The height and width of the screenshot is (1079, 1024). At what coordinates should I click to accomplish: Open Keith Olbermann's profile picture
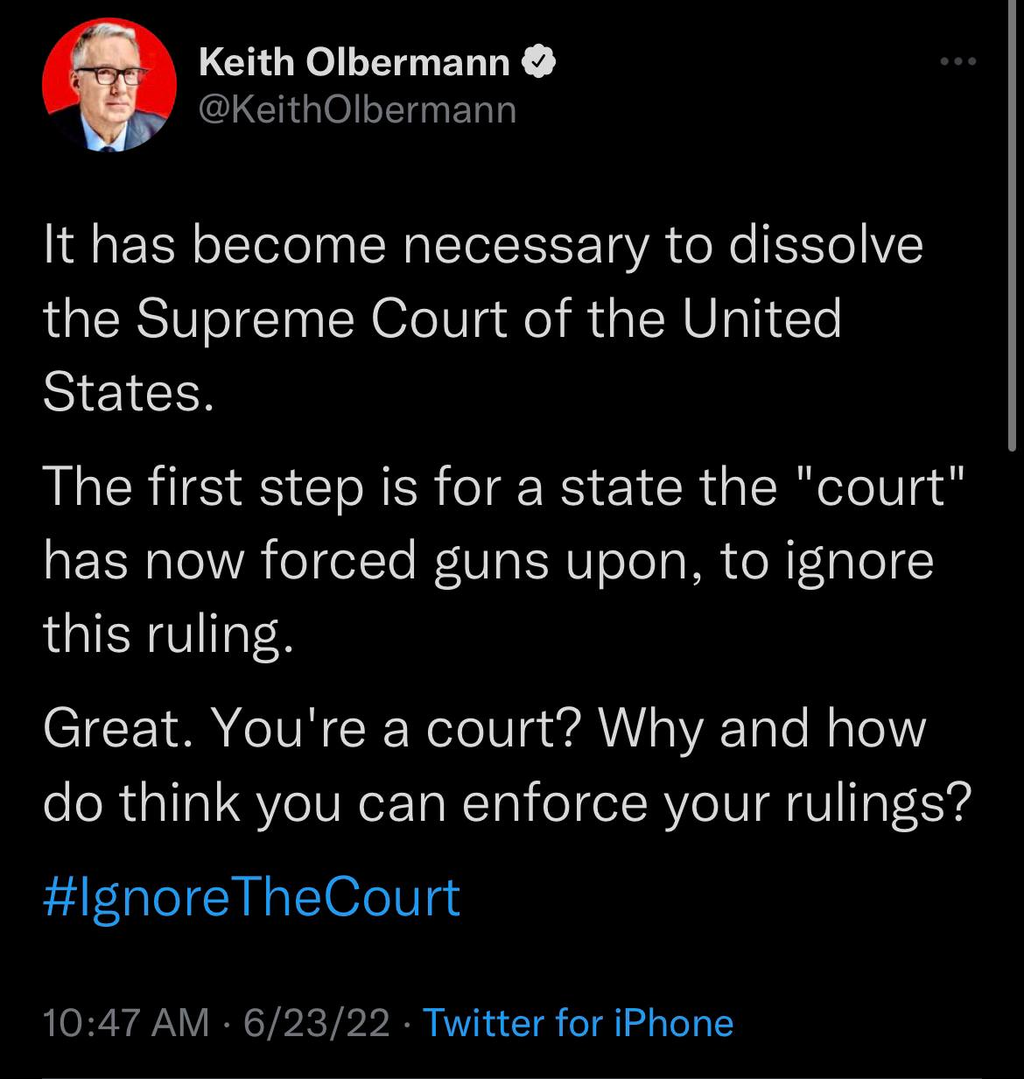pyautogui.click(x=109, y=84)
